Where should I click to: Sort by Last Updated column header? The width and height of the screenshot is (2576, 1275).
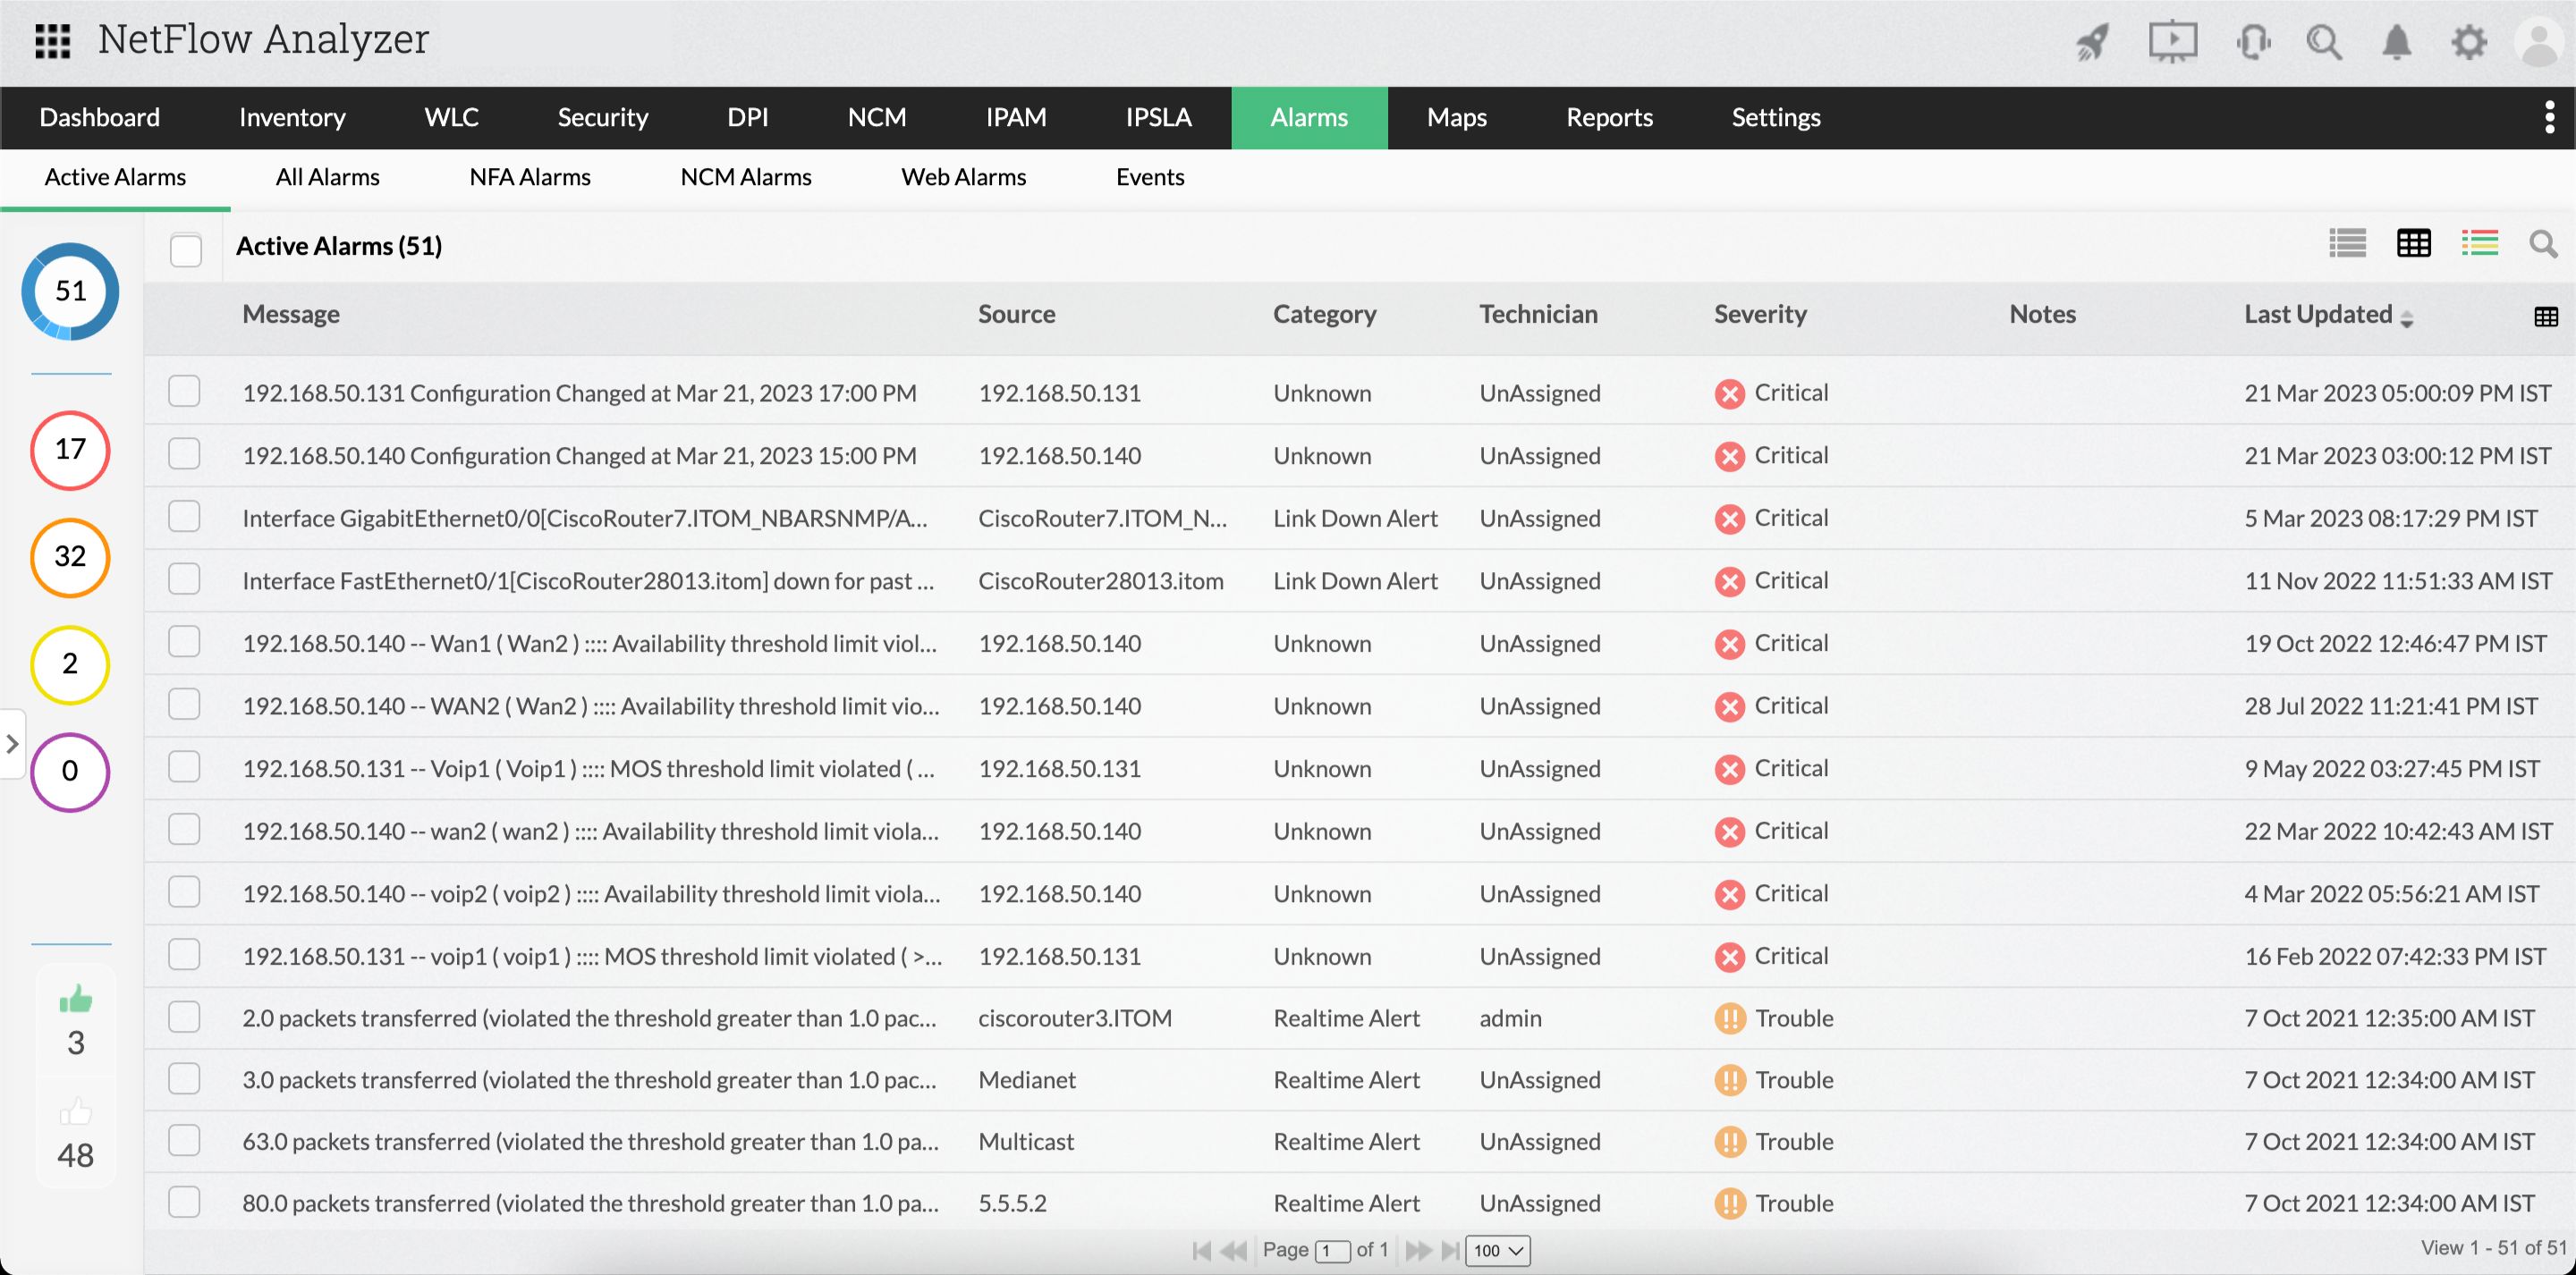click(x=2318, y=314)
